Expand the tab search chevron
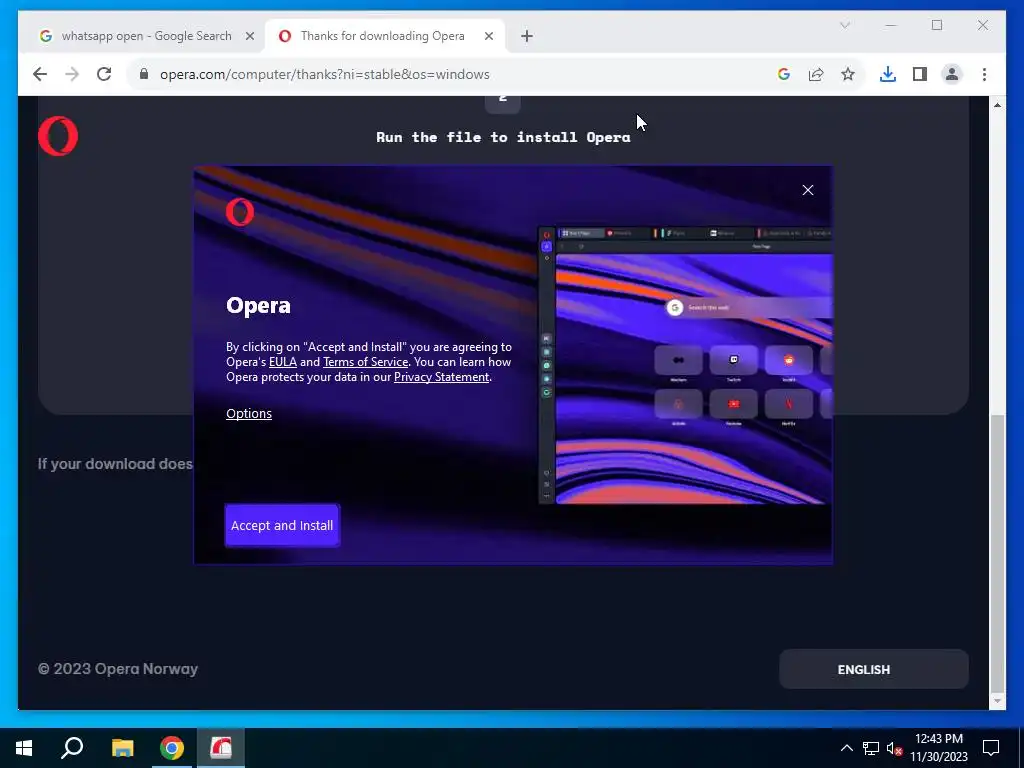This screenshot has width=1024, height=768. point(844,25)
